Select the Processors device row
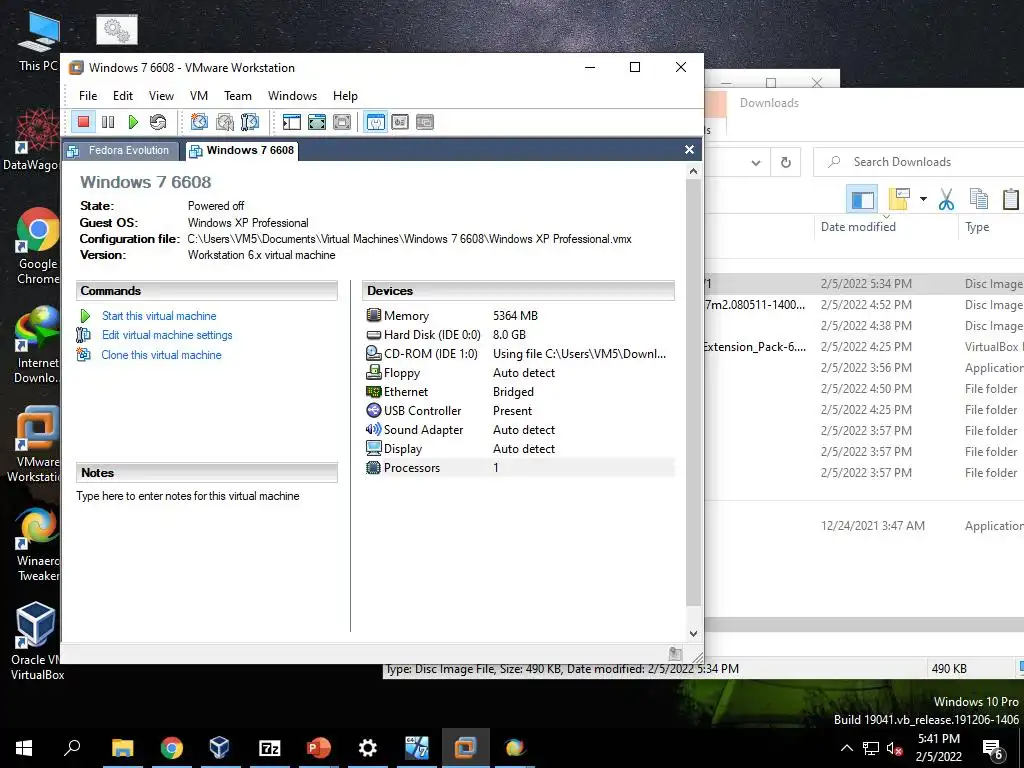 tap(519, 467)
